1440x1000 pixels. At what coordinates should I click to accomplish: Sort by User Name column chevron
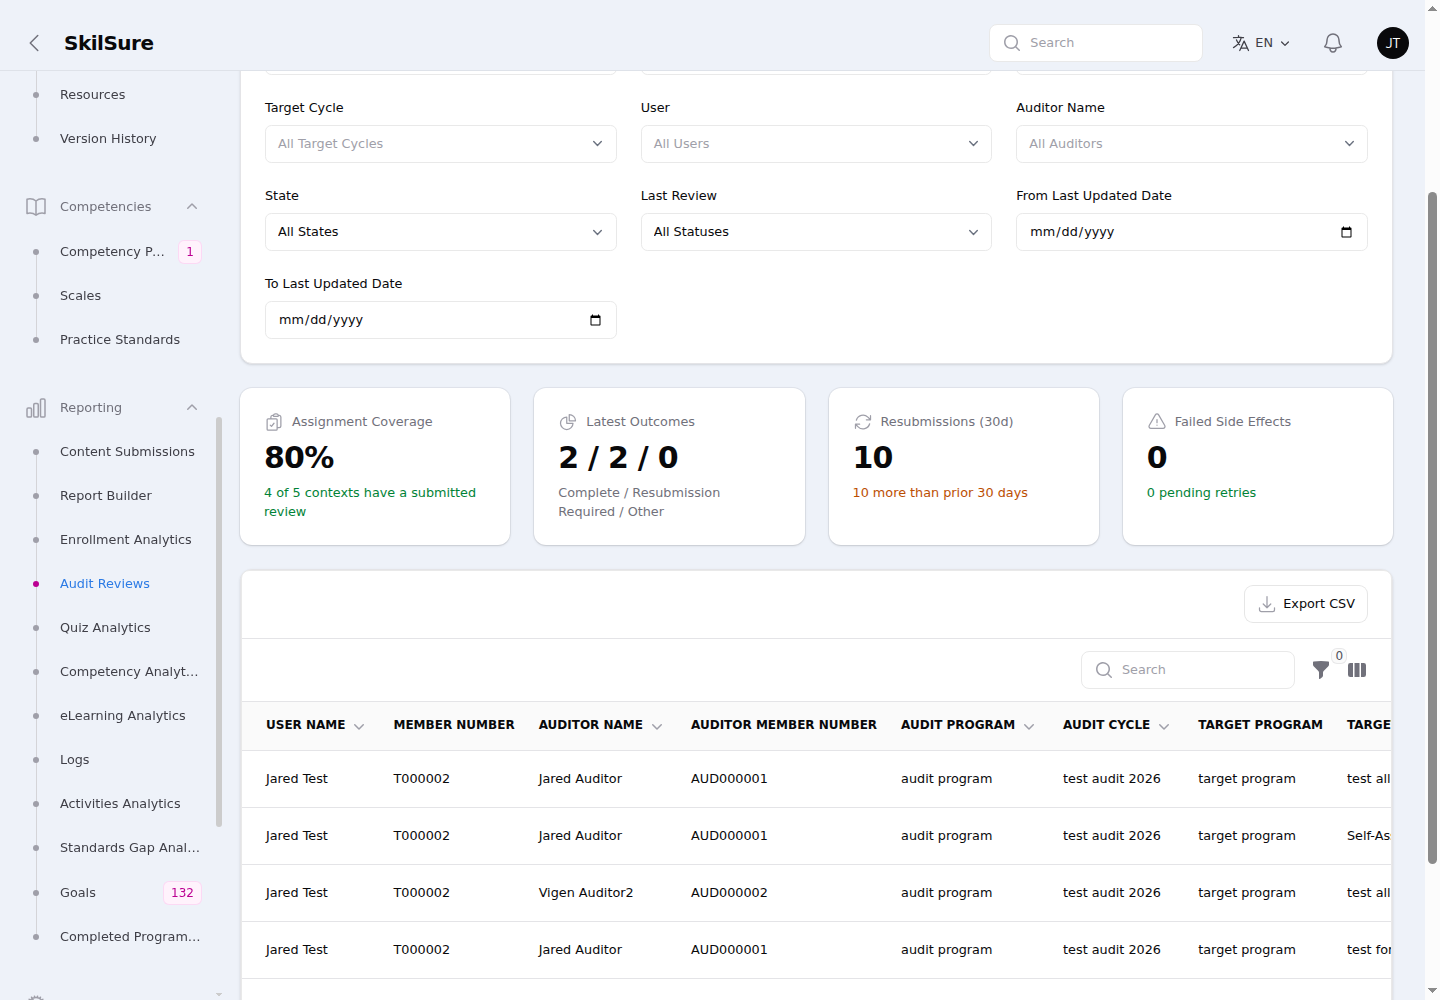(x=359, y=726)
